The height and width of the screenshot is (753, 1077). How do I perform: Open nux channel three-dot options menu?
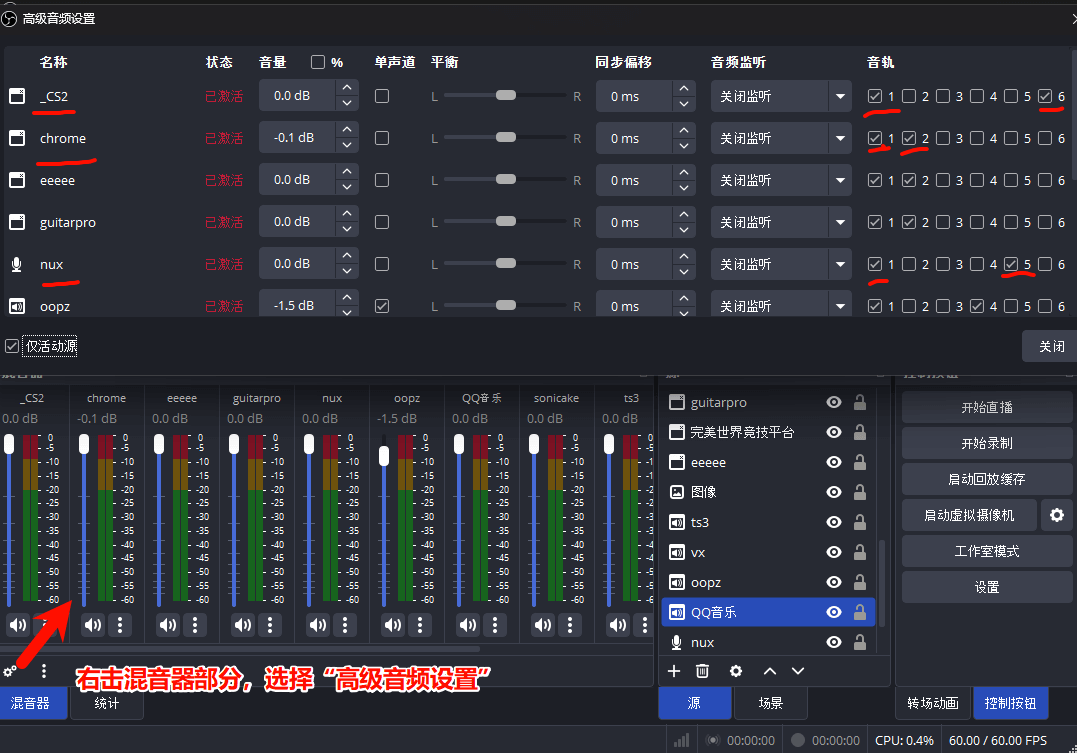click(x=345, y=625)
